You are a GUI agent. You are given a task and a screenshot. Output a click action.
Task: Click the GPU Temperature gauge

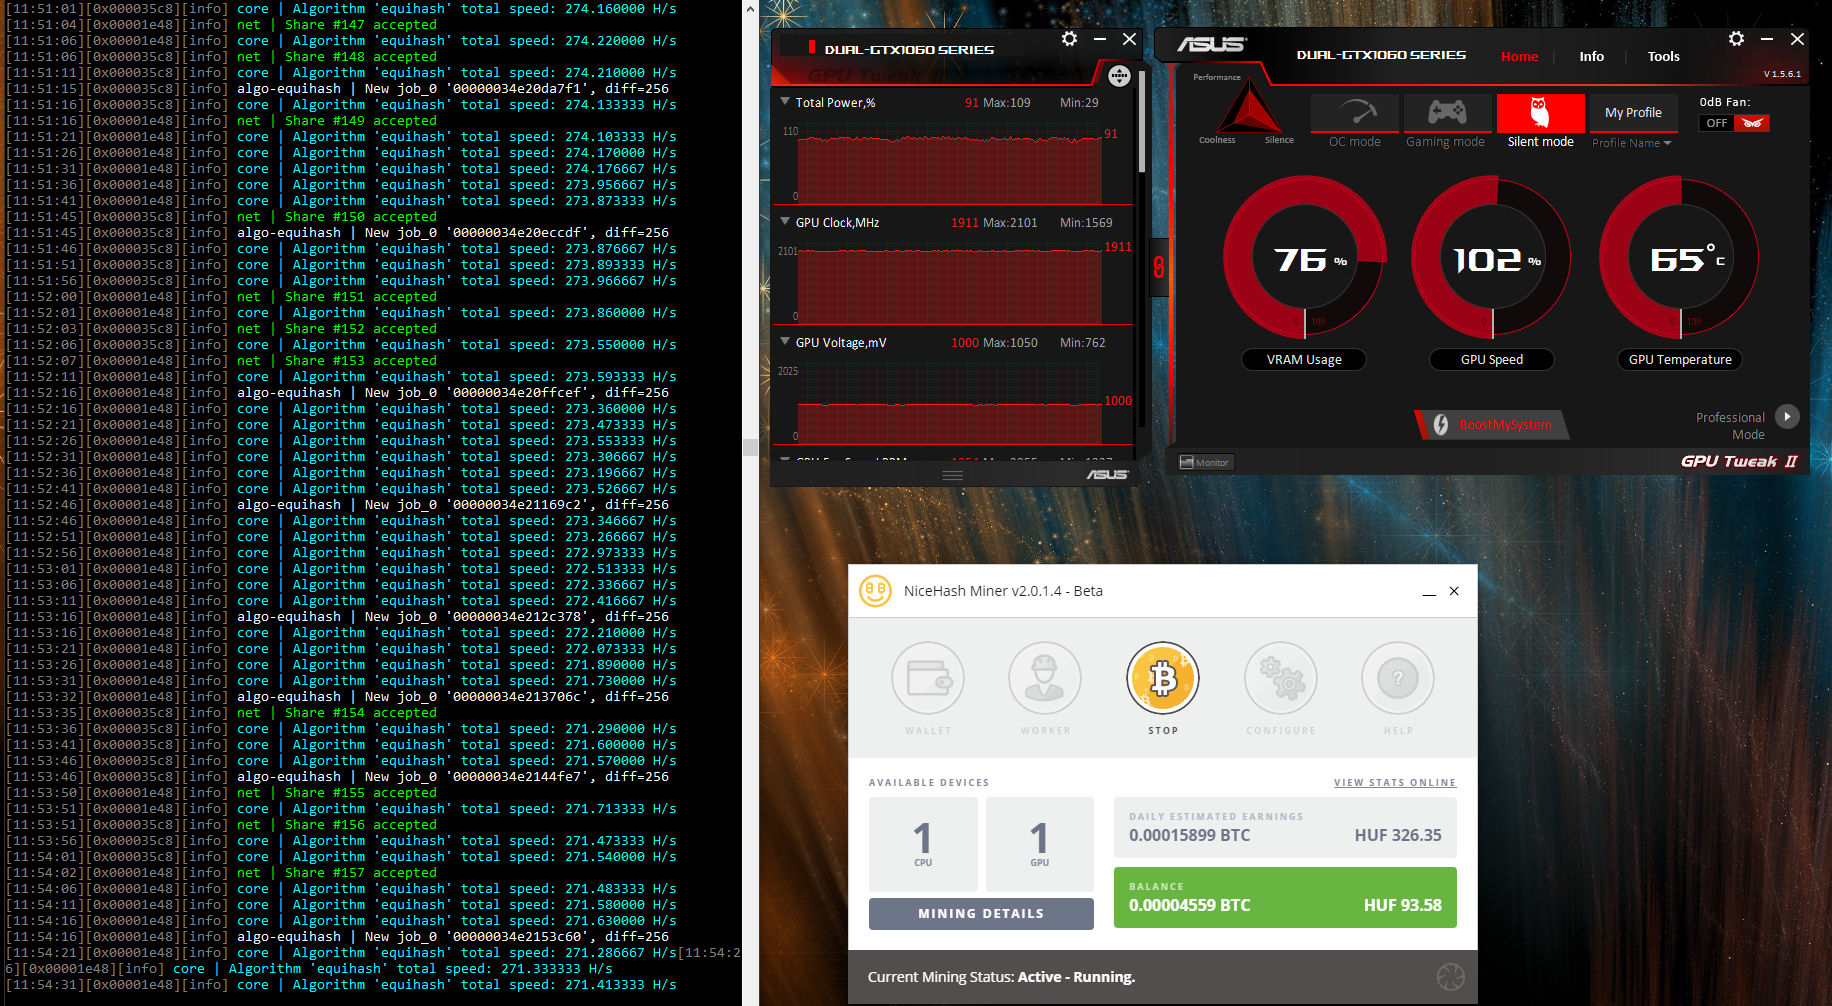1680,258
